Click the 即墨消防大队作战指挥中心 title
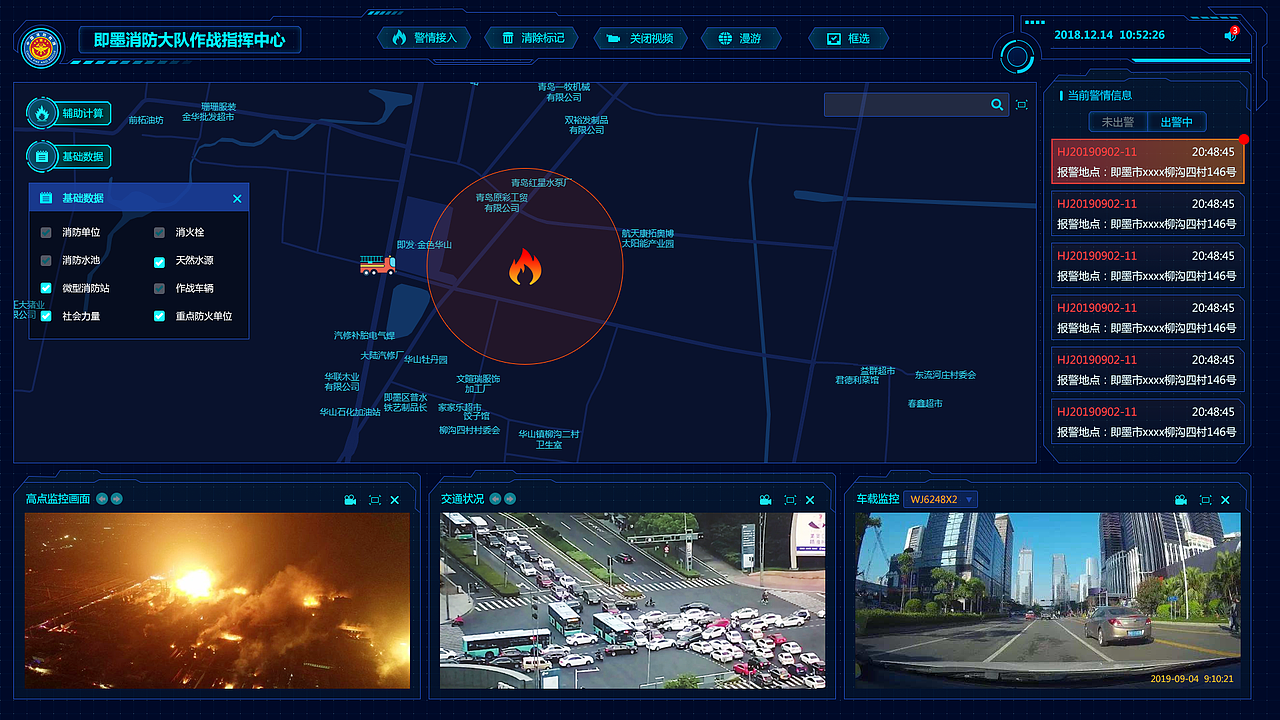 coord(190,40)
